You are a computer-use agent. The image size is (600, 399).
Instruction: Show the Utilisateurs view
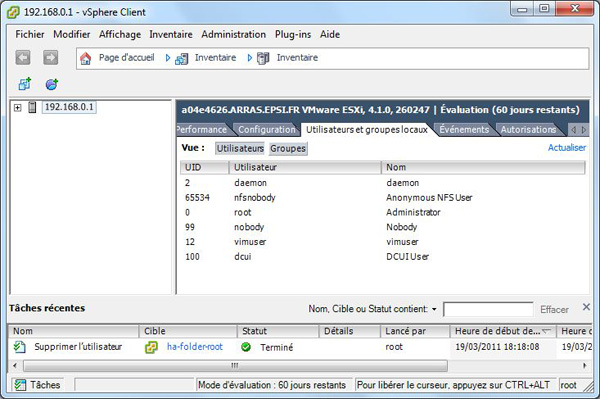(240, 148)
